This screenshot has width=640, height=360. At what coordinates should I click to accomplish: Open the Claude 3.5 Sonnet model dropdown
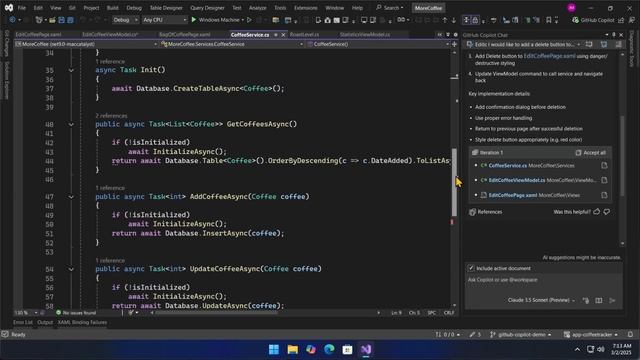point(541,300)
